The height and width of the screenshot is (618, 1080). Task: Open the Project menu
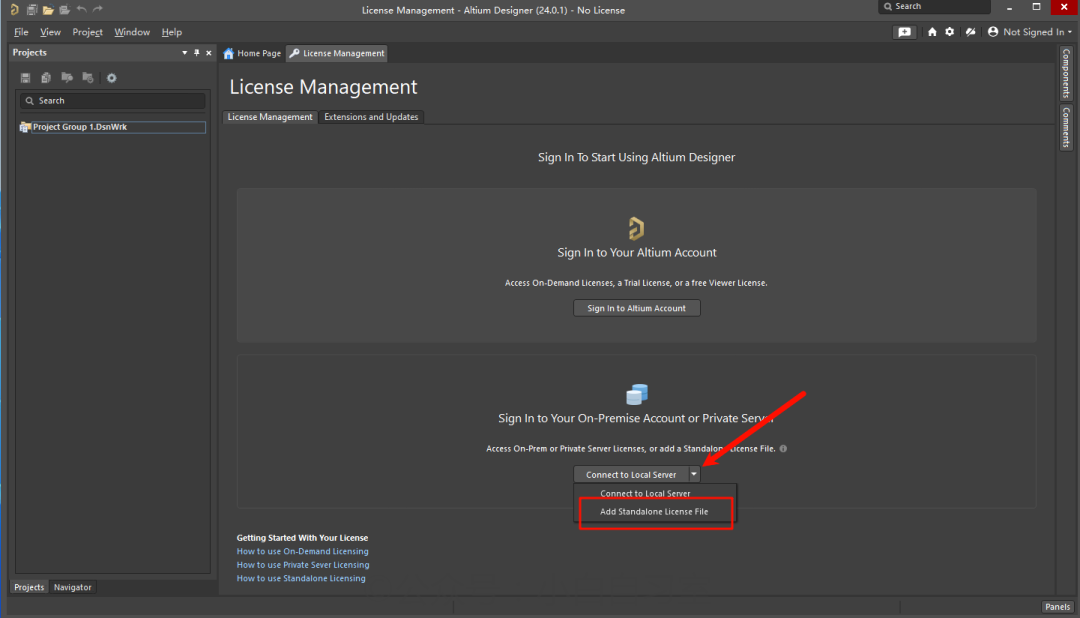tap(87, 32)
